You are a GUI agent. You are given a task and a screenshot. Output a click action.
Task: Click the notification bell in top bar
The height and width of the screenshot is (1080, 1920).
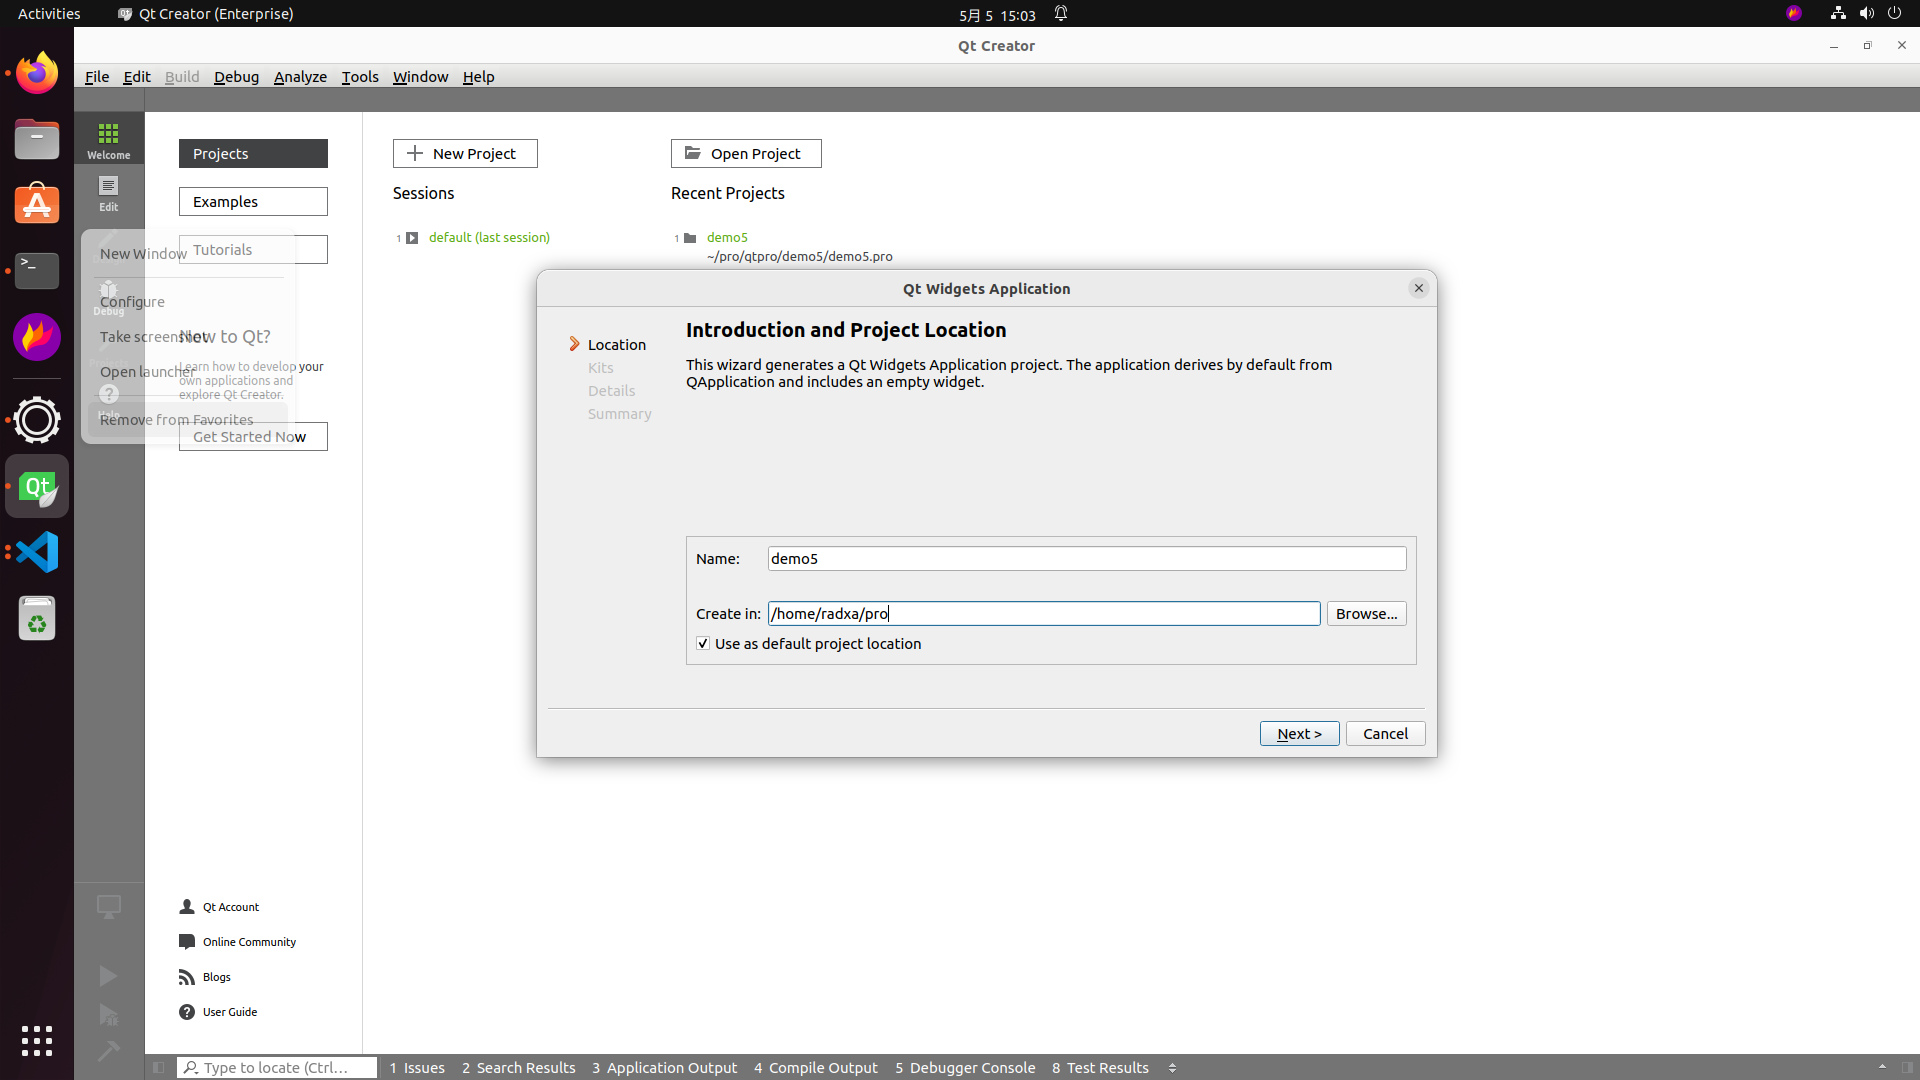[1061, 14]
